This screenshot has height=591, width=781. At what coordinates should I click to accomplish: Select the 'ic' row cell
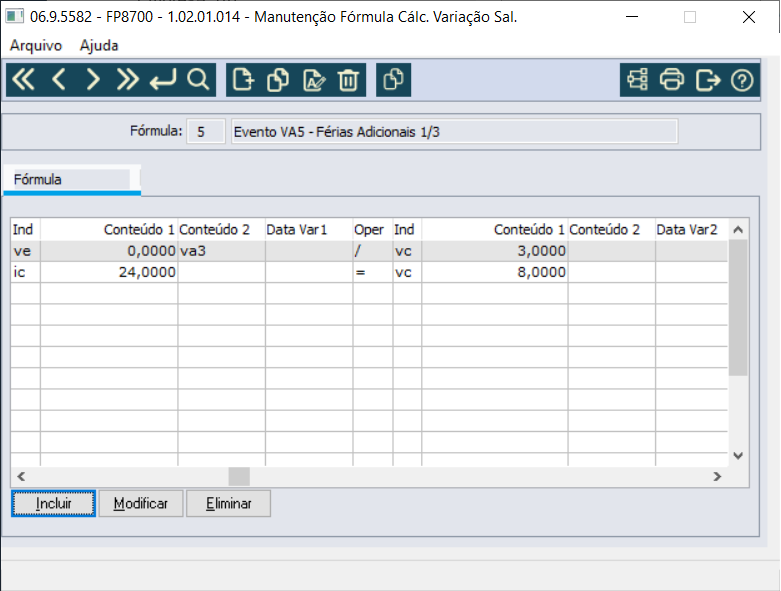click(x=25, y=272)
